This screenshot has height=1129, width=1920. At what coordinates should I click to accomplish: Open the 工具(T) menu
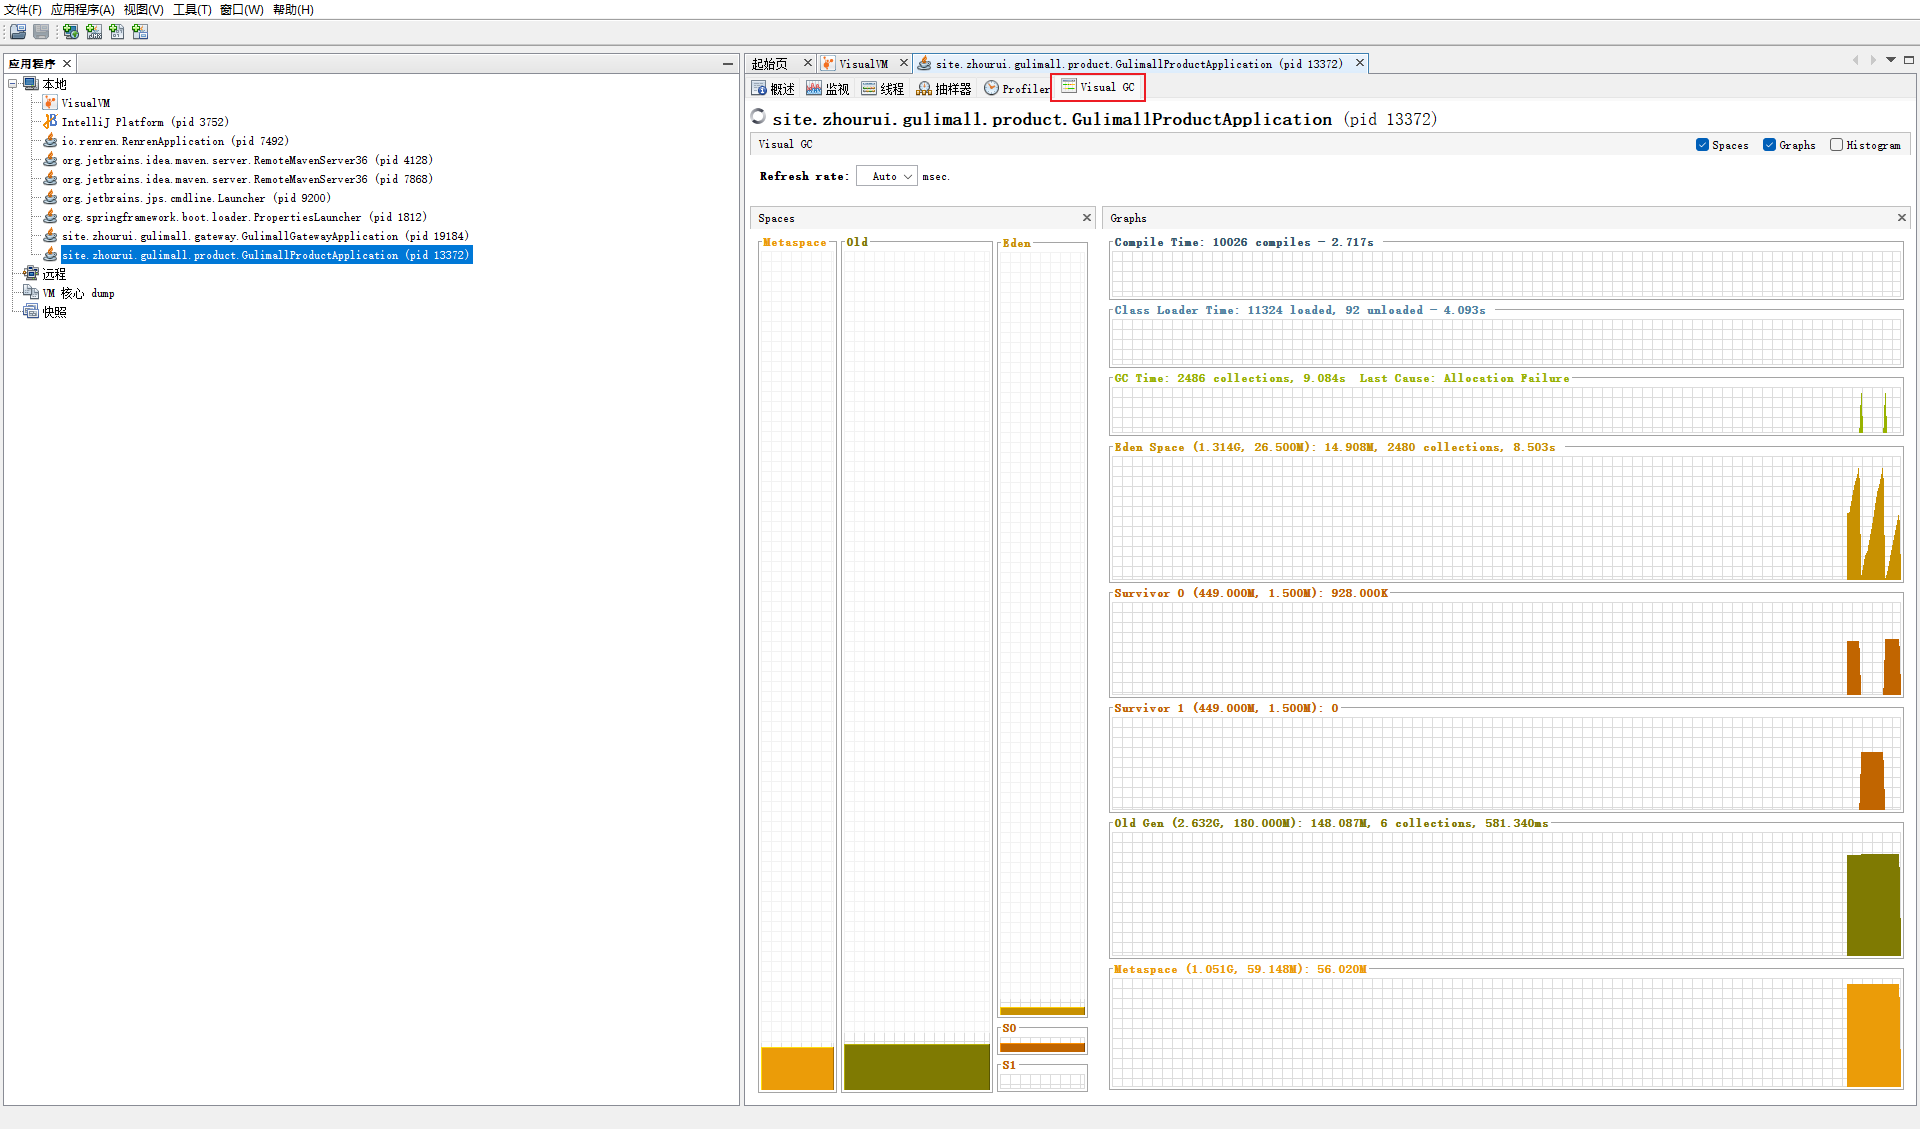pos(192,10)
